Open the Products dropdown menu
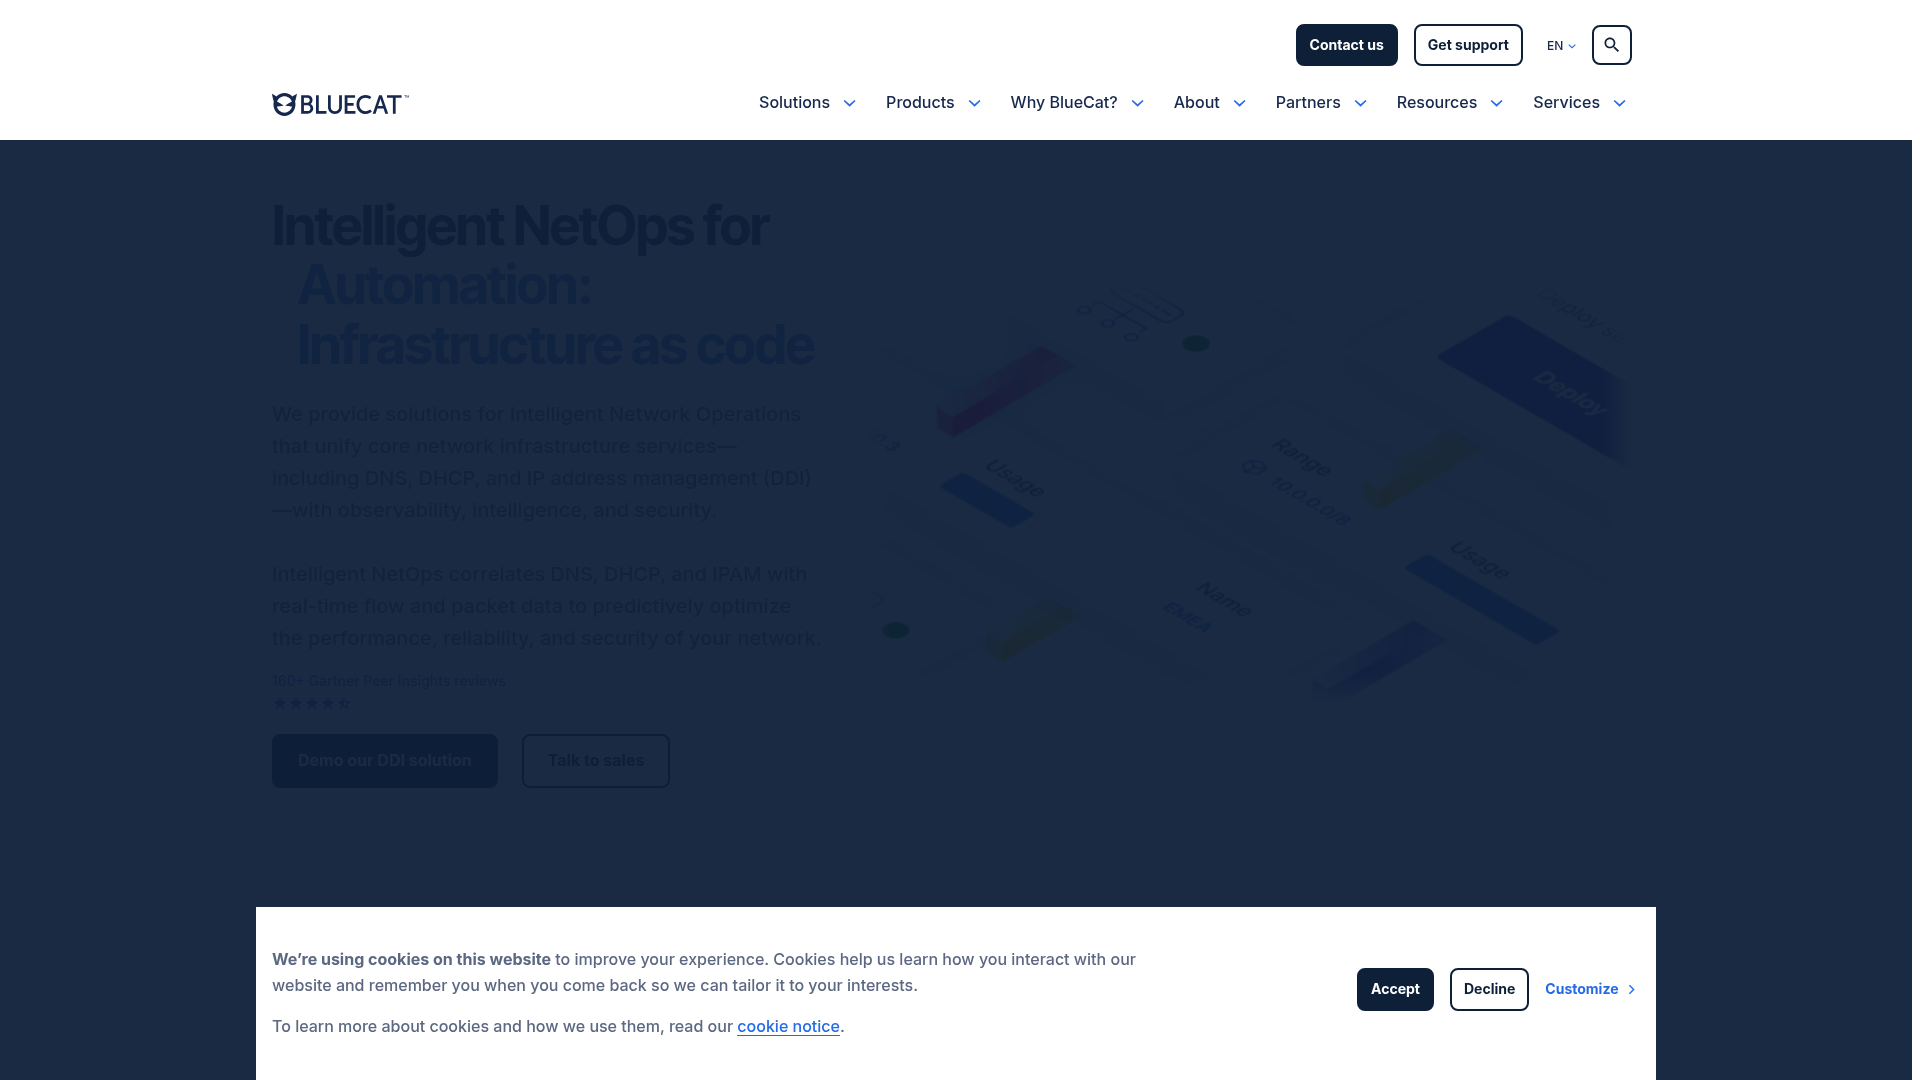The height and width of the screenshot is (1080, 1920). (932, 103)
